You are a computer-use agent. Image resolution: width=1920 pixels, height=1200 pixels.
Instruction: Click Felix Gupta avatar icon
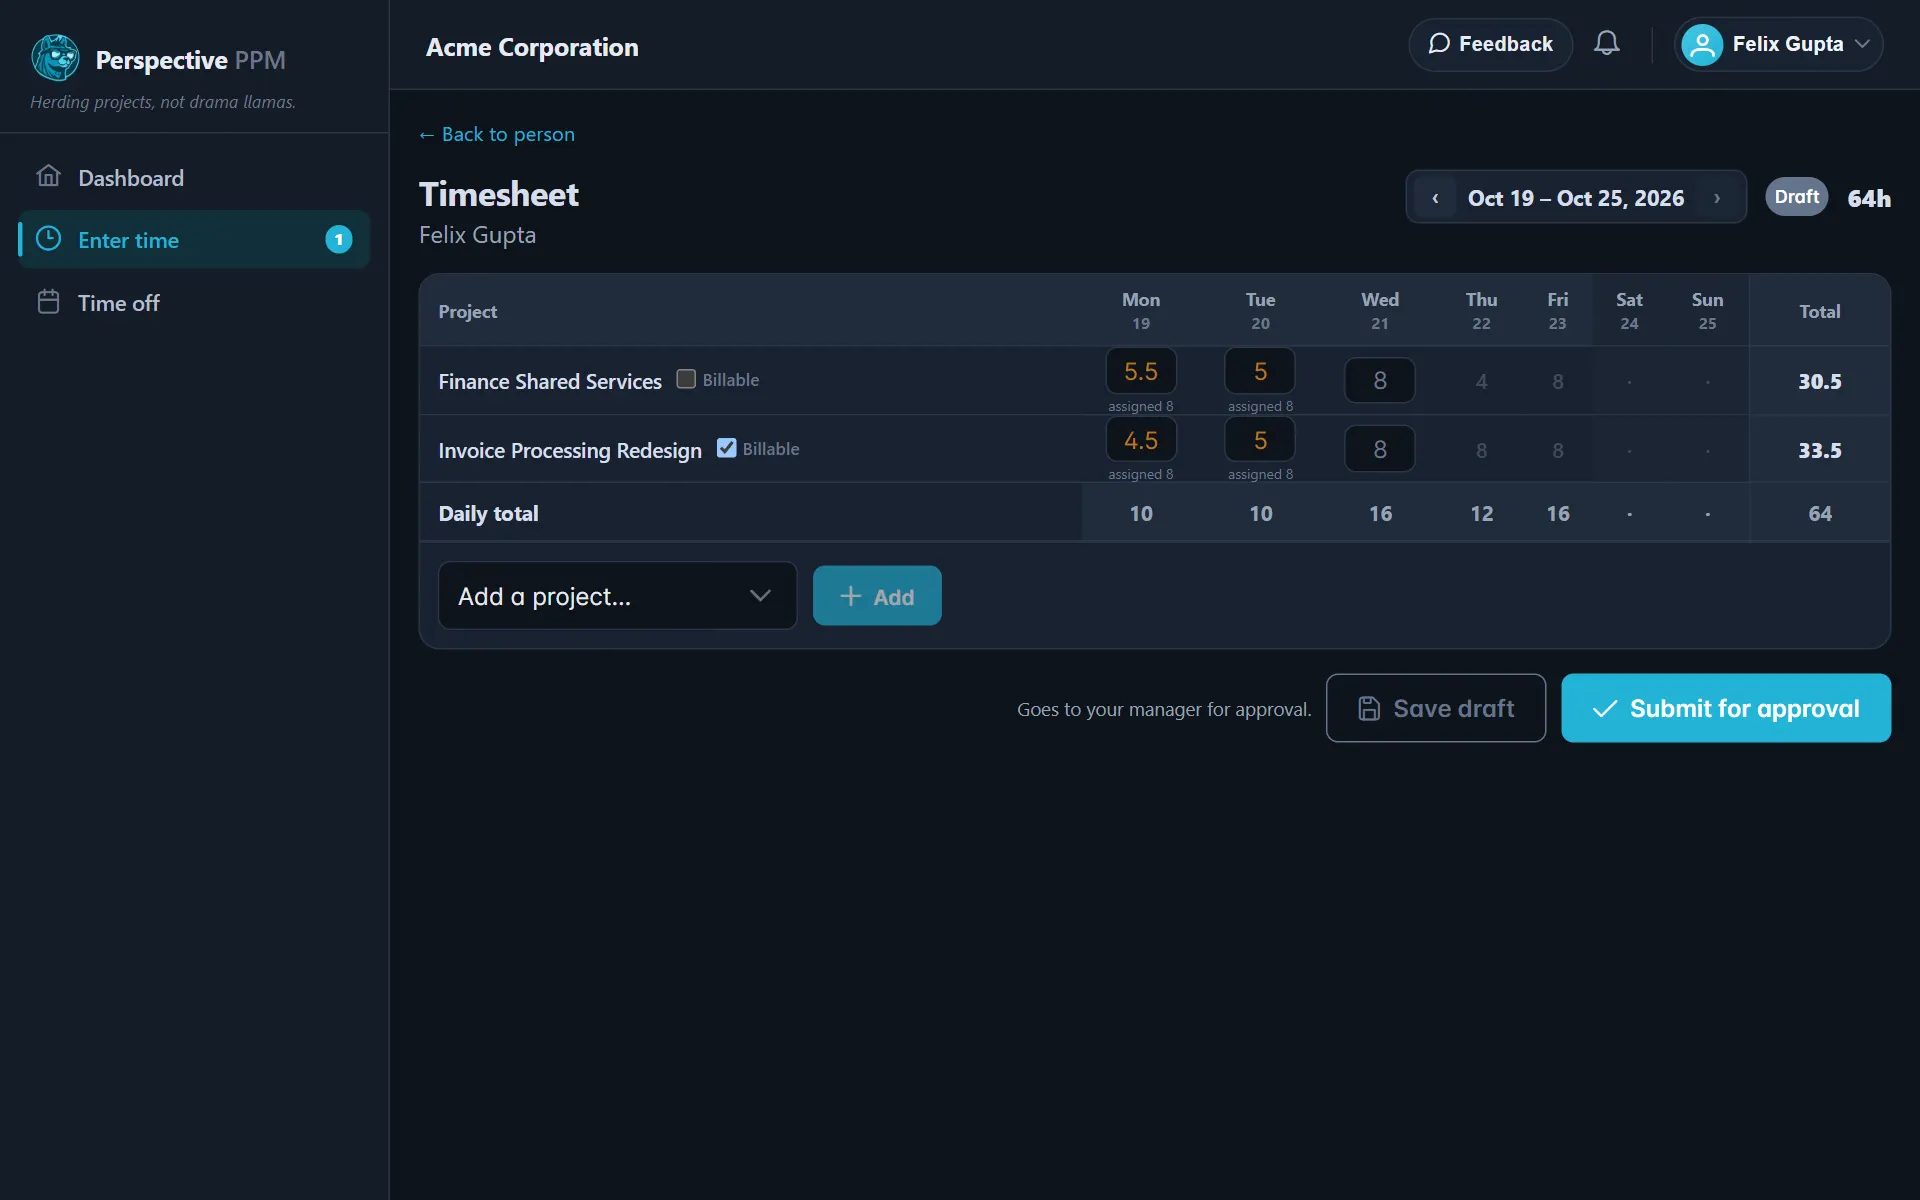tap(1702, 45)
